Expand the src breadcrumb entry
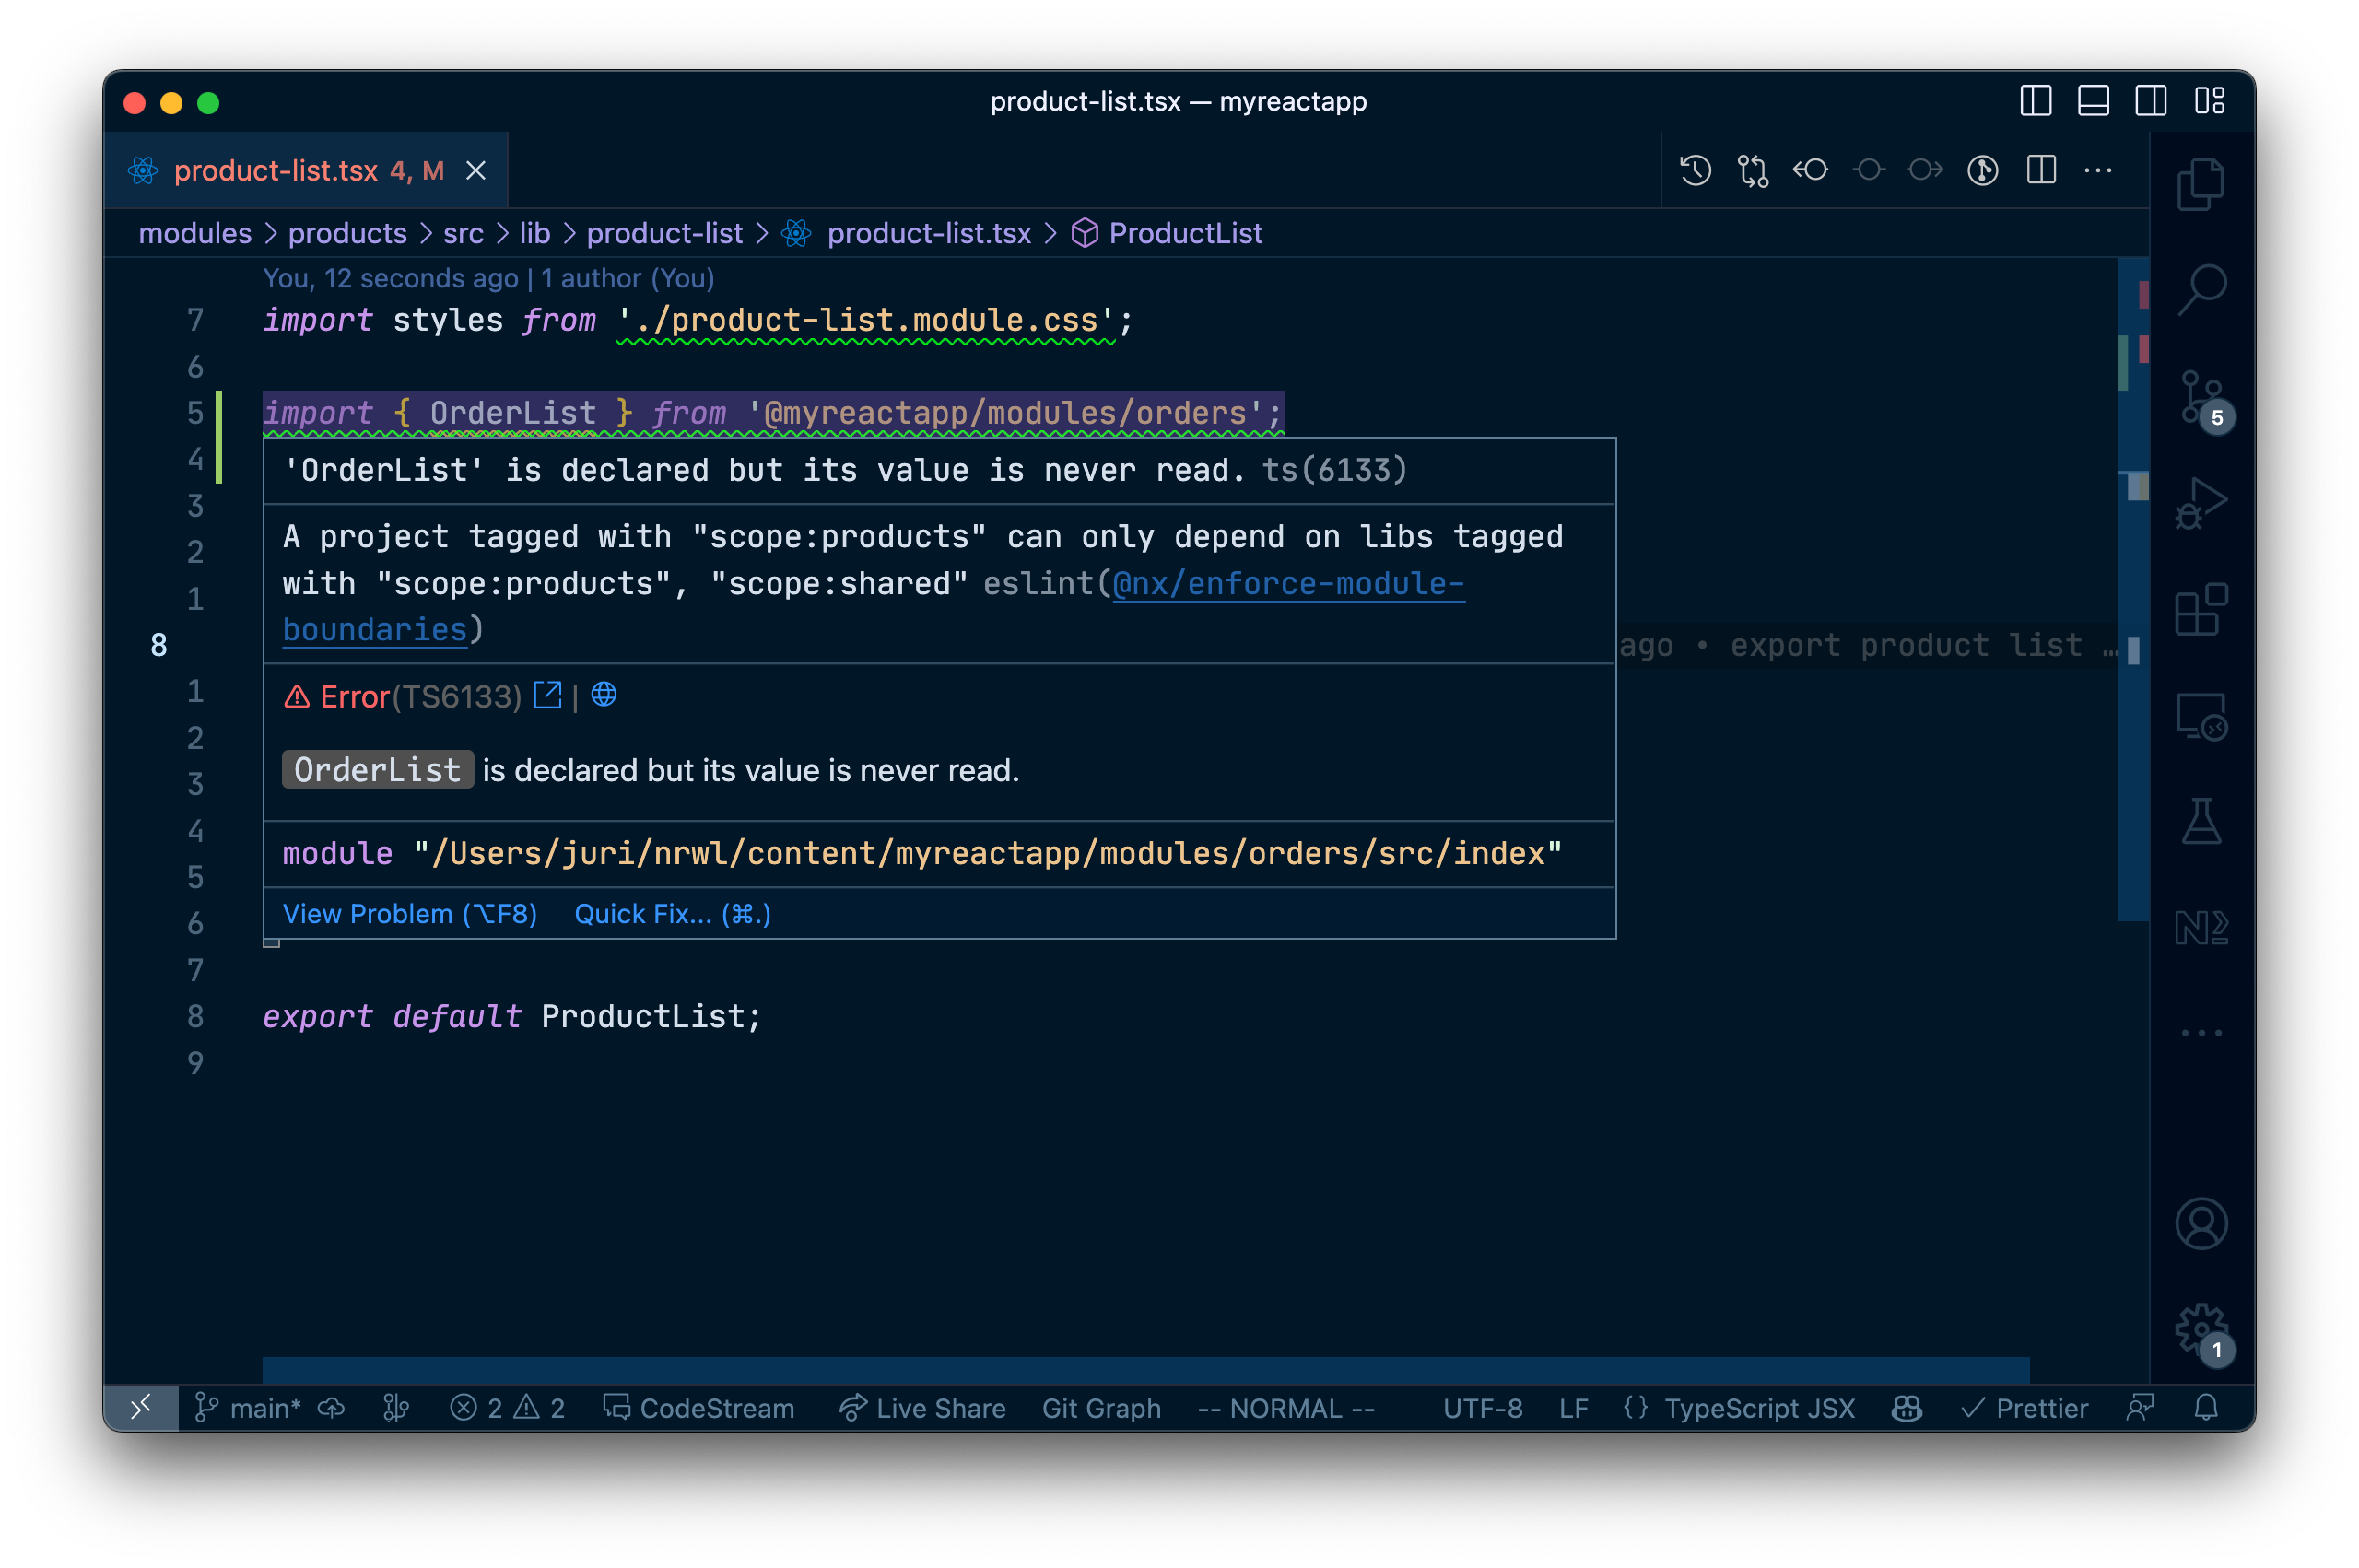This screenshot has width=2359, height=1568. (x=462, y=233)
